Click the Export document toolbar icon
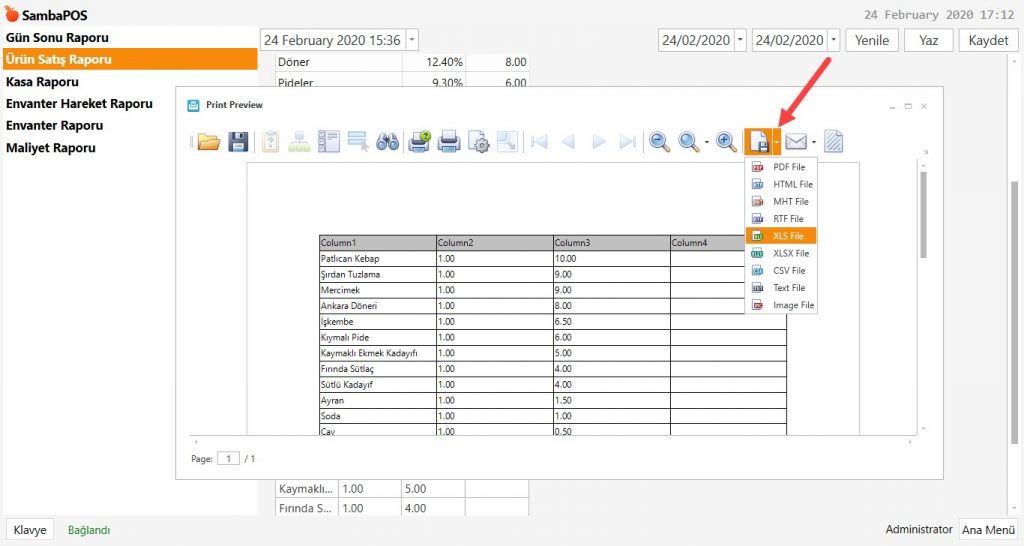 pos(758,142)
